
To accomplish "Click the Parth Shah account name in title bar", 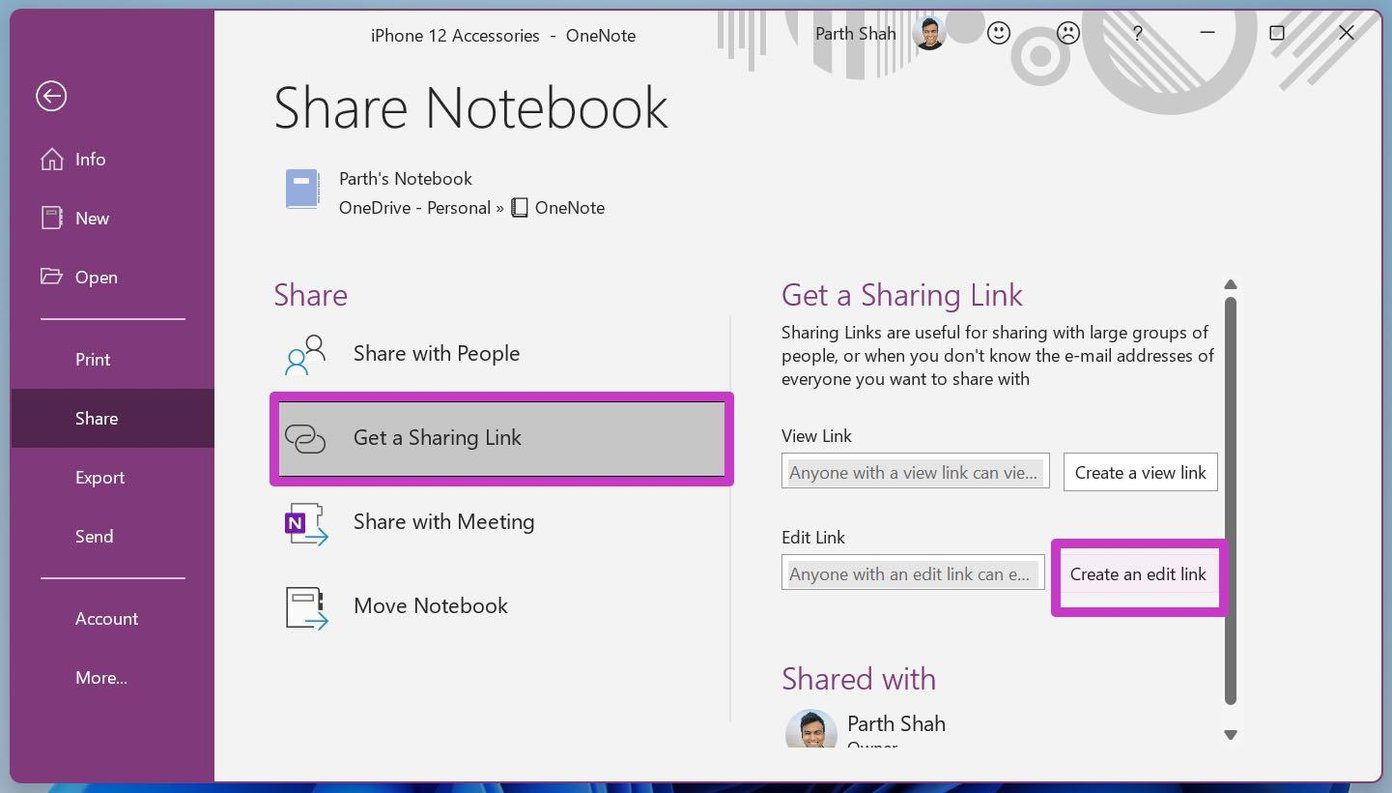I will click(855, 34).
